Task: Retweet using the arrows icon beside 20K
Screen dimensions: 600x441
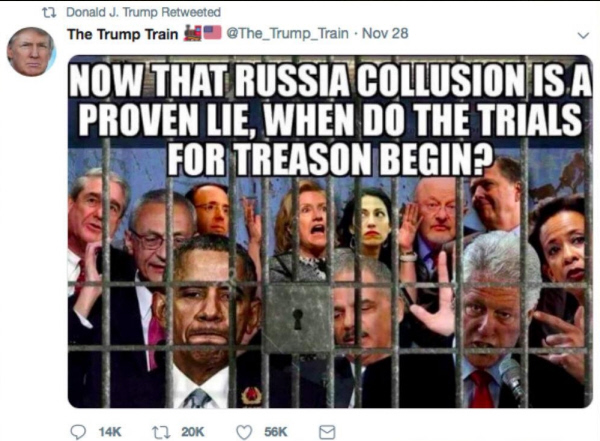Action: [x=158, y=432]
